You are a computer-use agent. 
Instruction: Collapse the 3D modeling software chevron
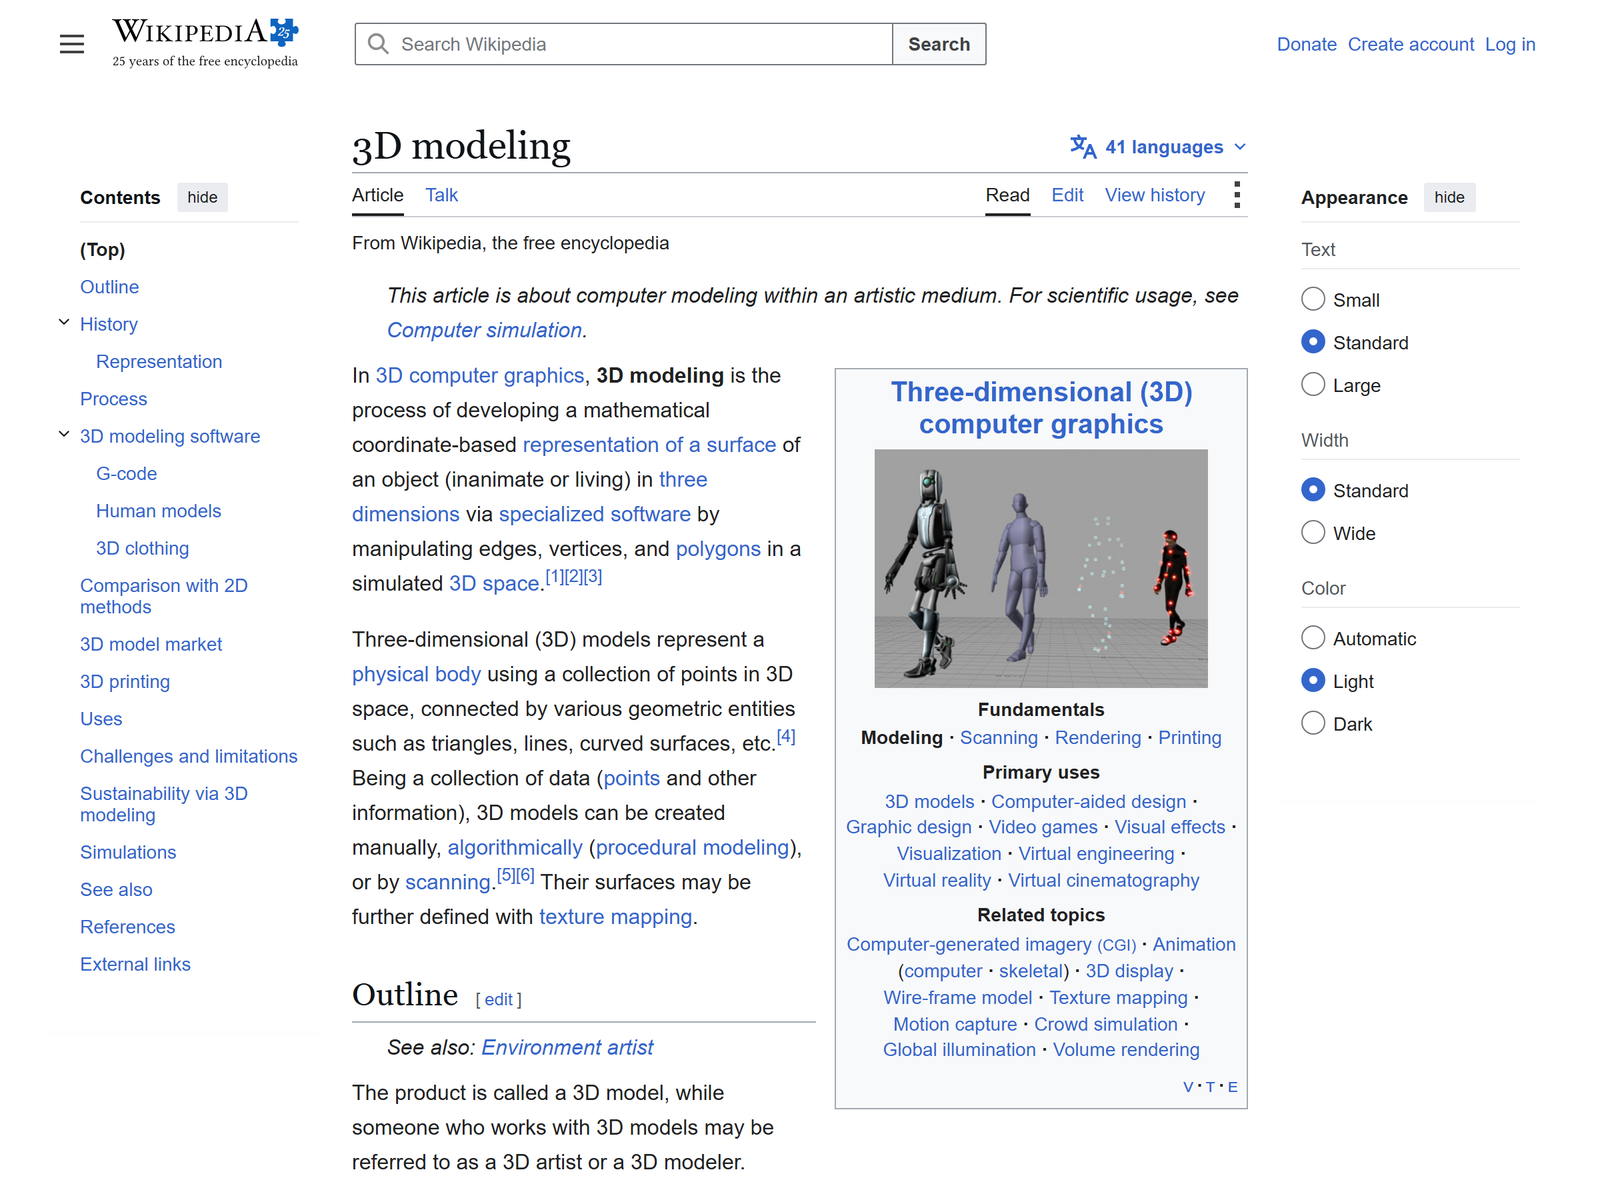coord(64,435)
